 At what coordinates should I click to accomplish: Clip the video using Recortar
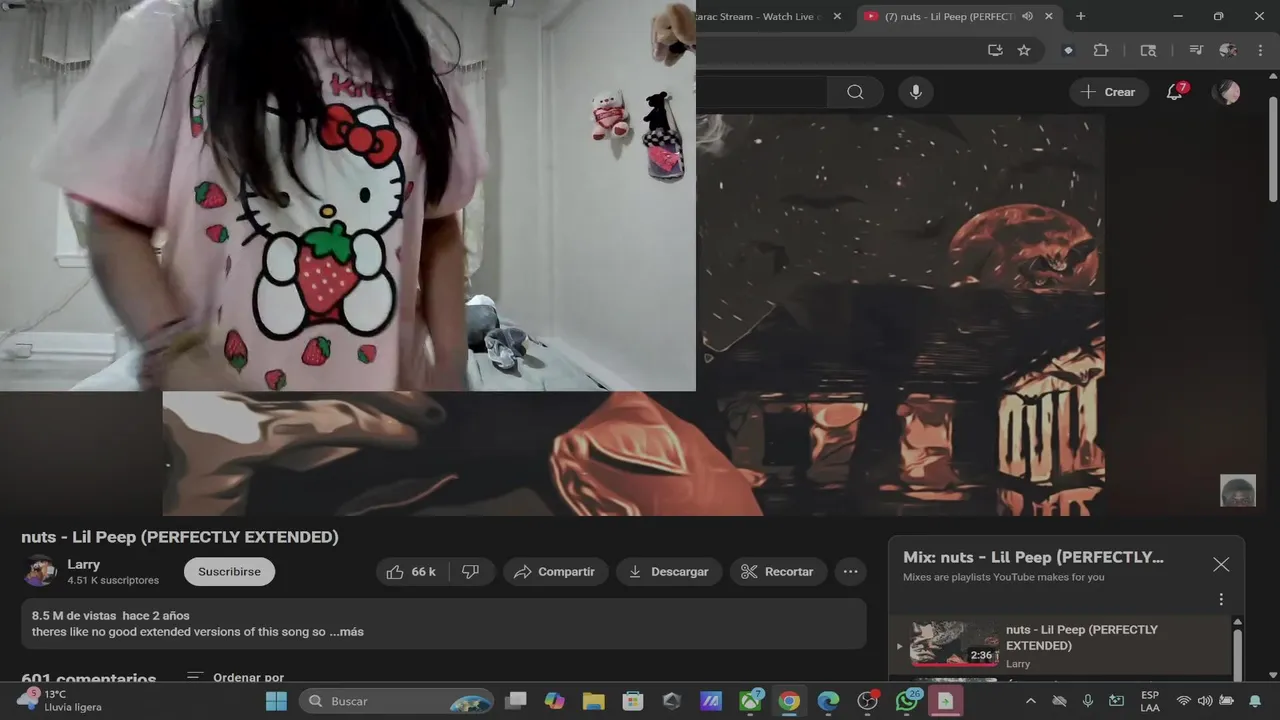point(778,572)
